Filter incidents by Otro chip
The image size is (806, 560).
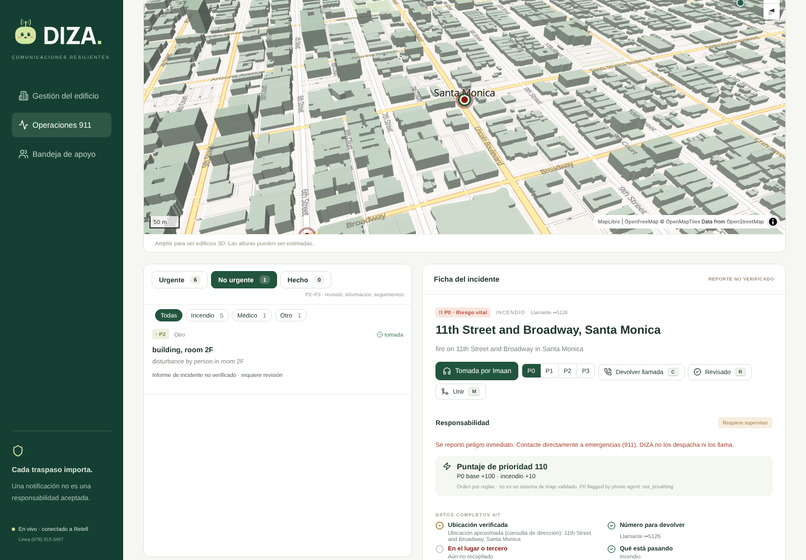tap(290, 315)
